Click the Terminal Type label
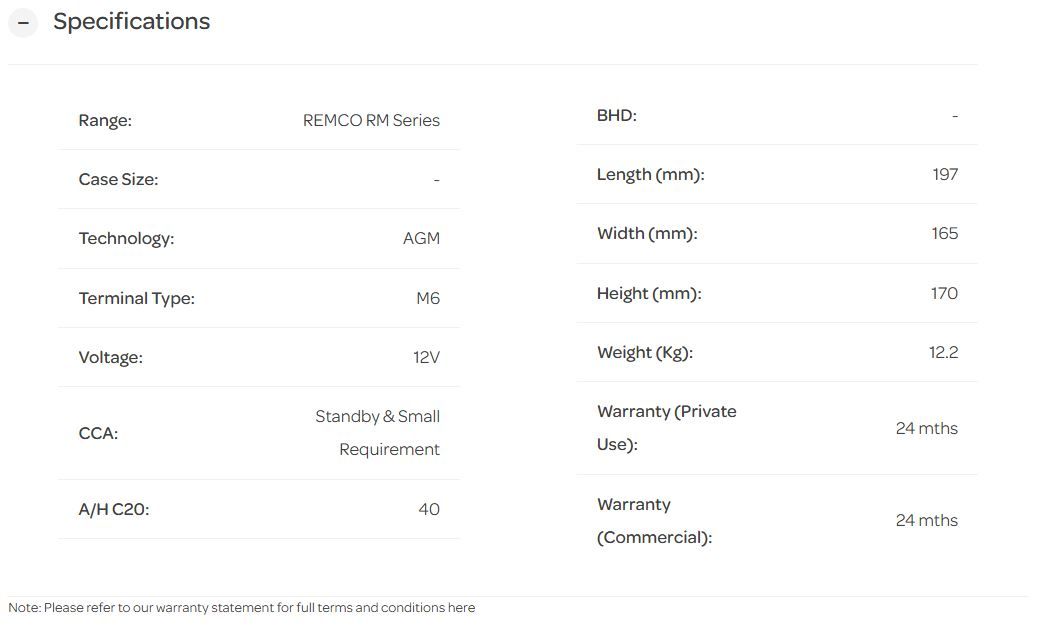The width and height of the screenshot is (1042, 631). coord(136,298)
